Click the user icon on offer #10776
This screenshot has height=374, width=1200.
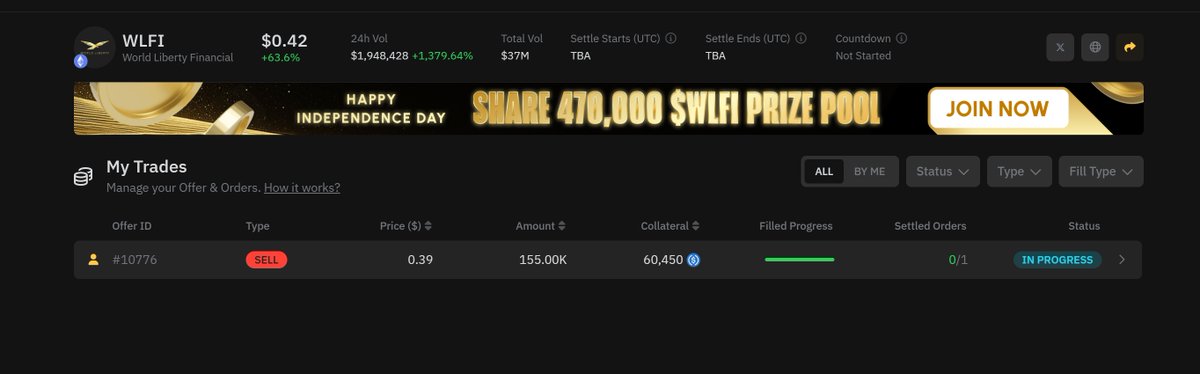pyautogui.click(x=94, y=260)
